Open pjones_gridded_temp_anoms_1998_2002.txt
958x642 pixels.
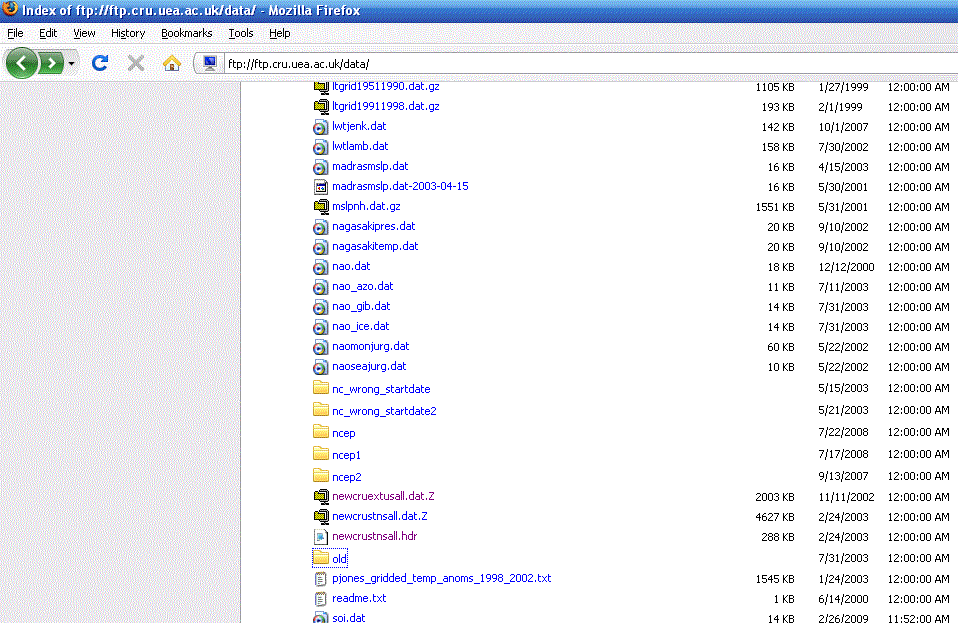pos(441,578)
